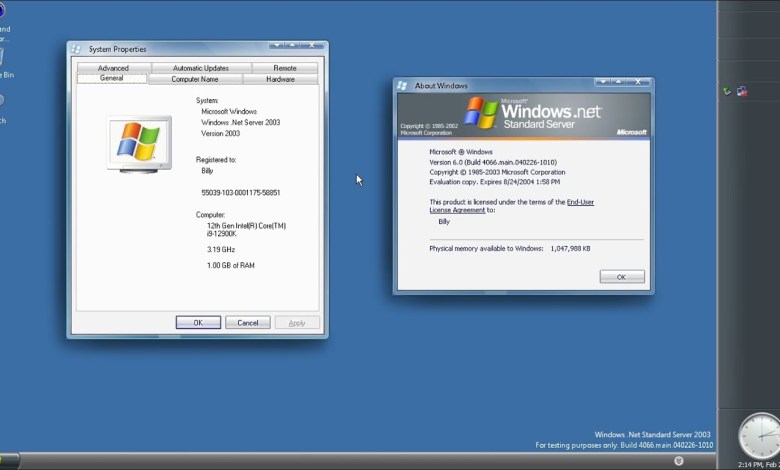Click the product ID 55039-103-0001175-58851
780x470 pixels.
pos(241,192)
